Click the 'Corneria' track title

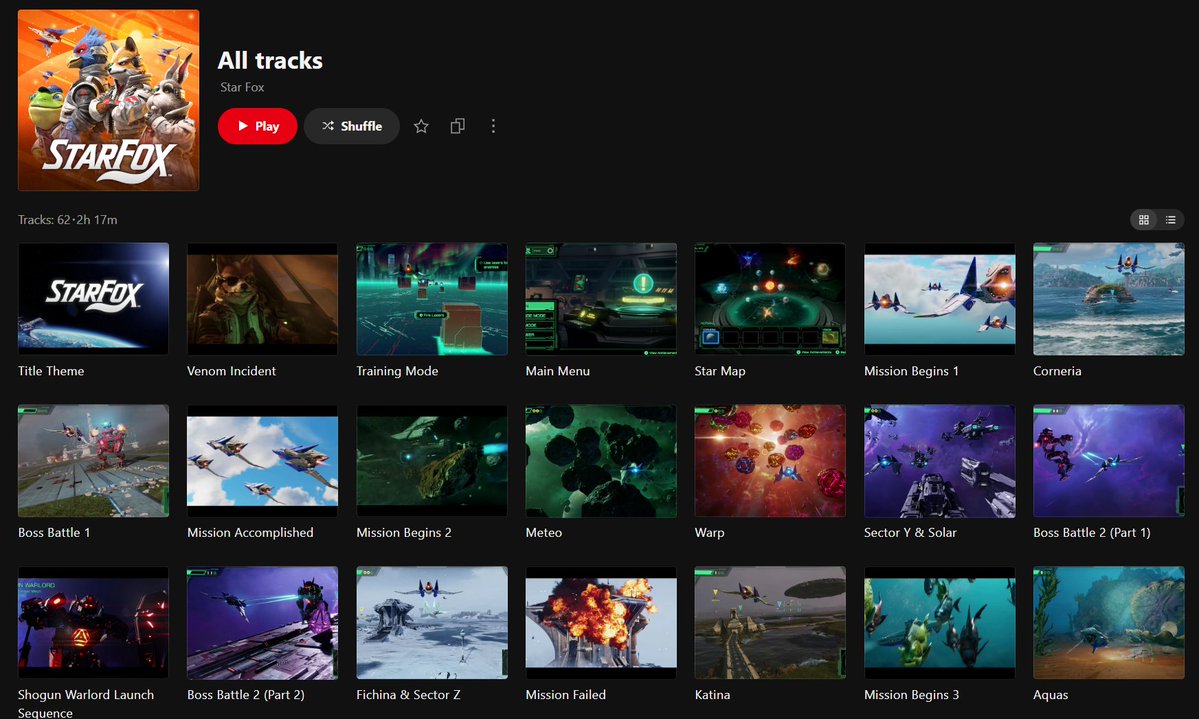[x=1057, y=371]
